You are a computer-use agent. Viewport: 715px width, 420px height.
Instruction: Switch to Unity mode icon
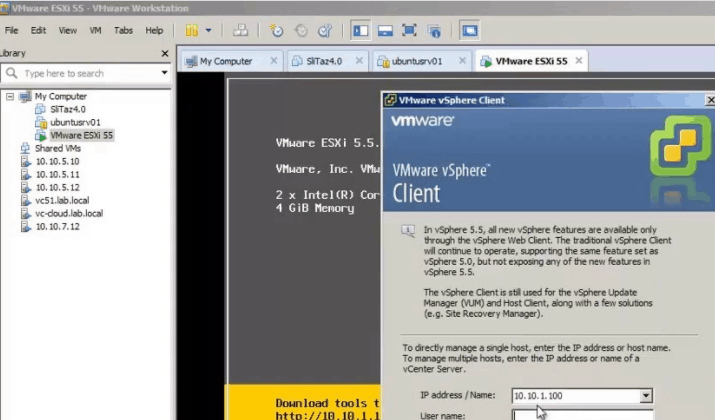pyautogui.click(x=434, y=31)
